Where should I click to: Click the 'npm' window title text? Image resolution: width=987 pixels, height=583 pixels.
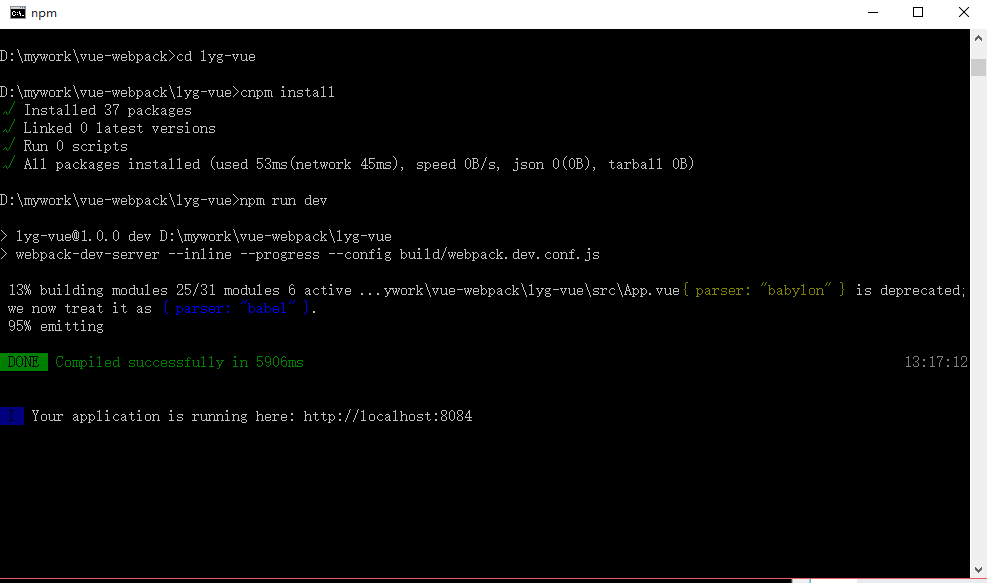click(x=44, y=13)
